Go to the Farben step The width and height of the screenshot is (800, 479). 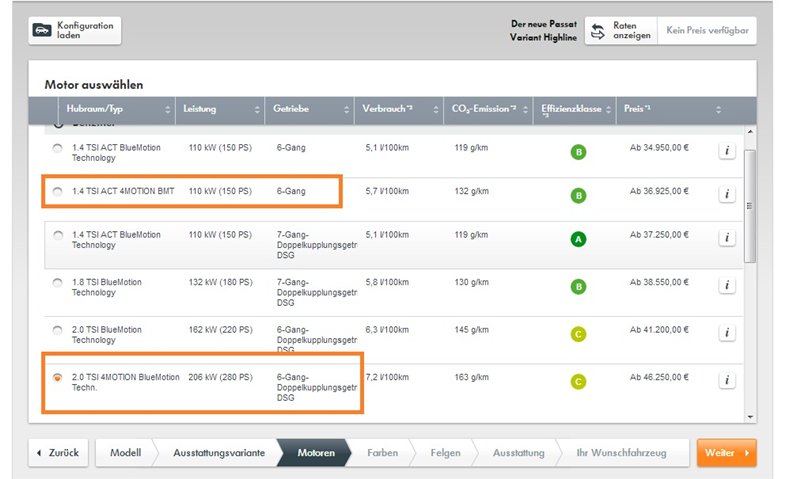[x=383, y=453]
